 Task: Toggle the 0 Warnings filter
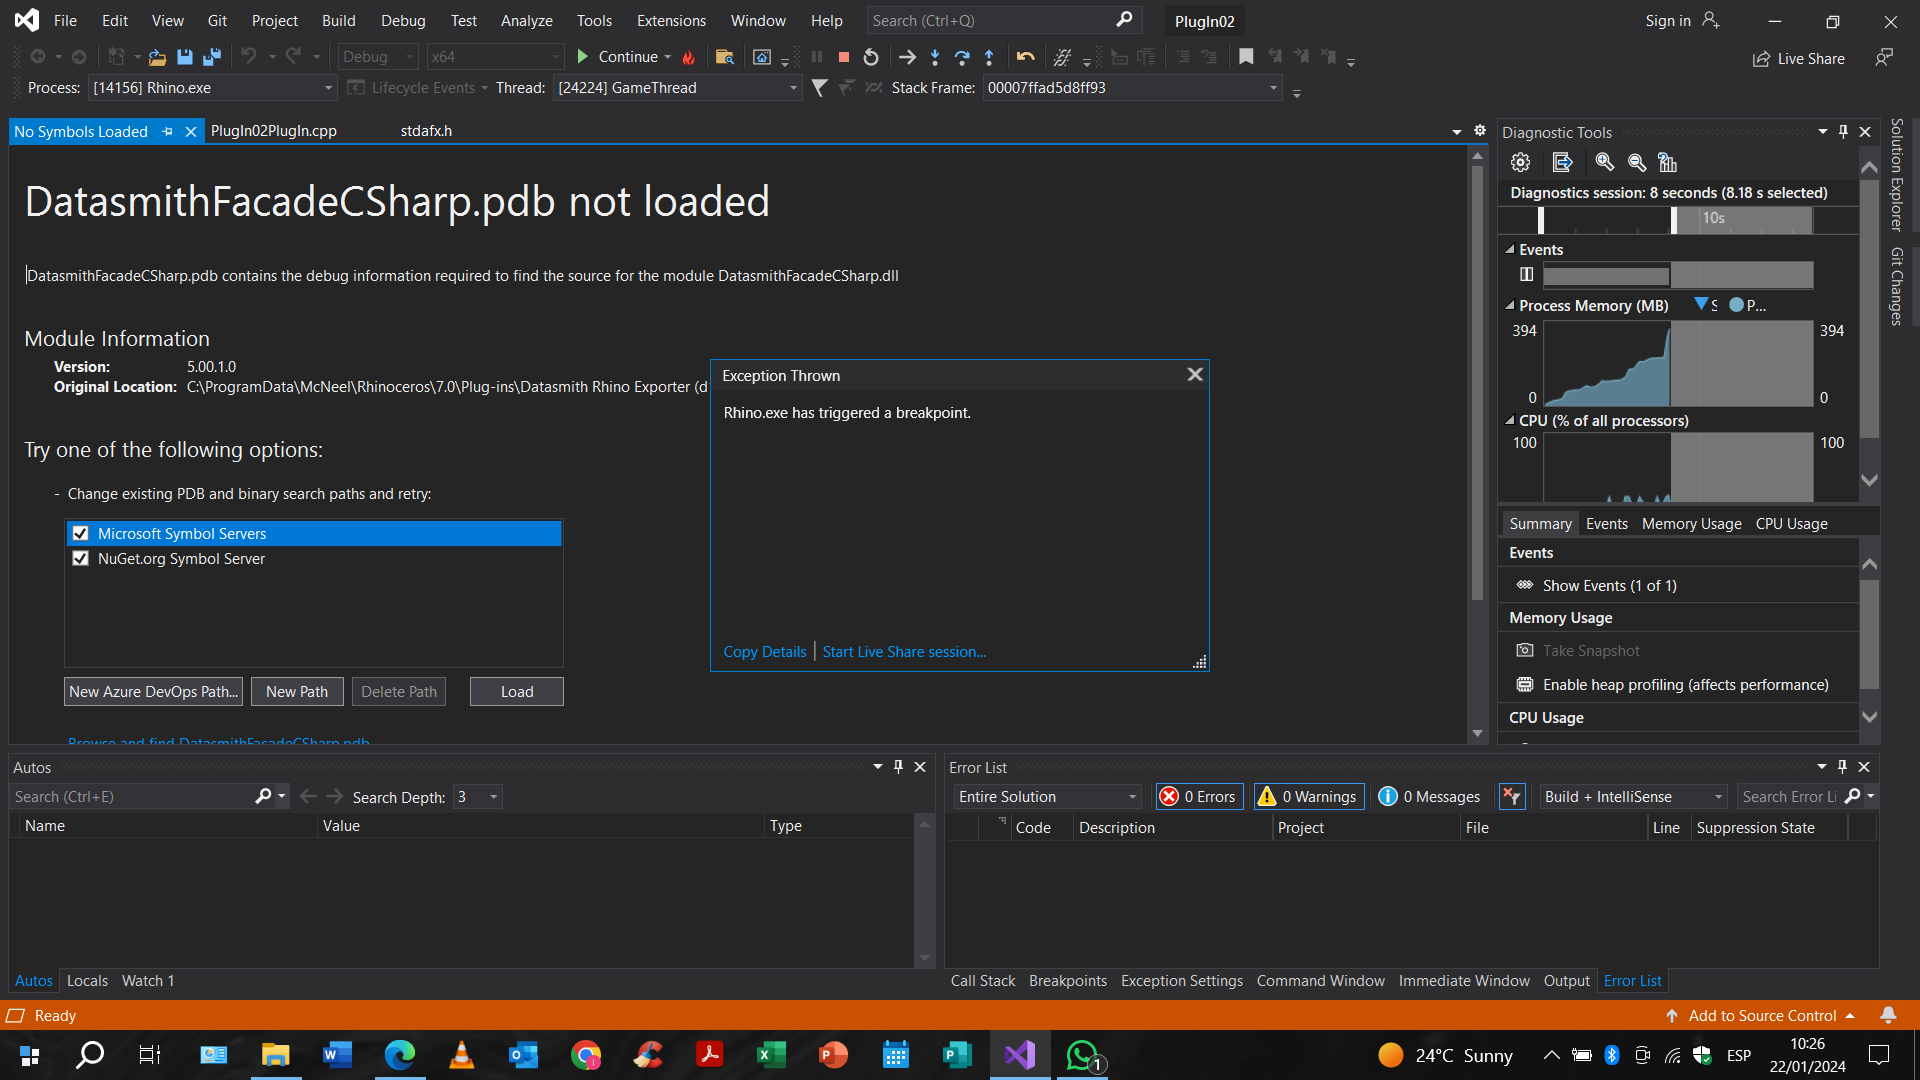pyautogui.click(x=1309, y=797)
